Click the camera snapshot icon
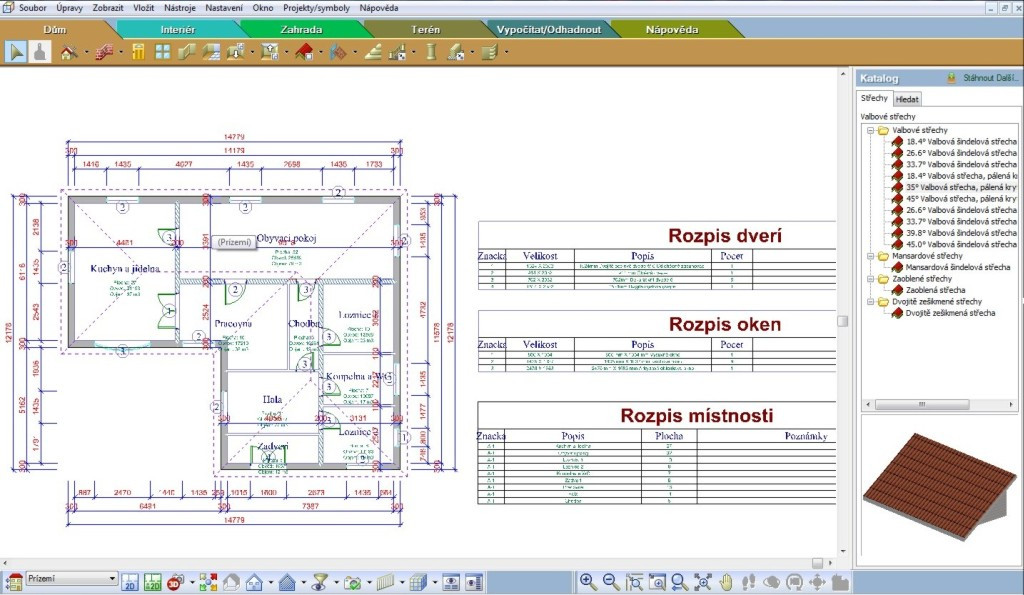 click(x=353, y=582)
